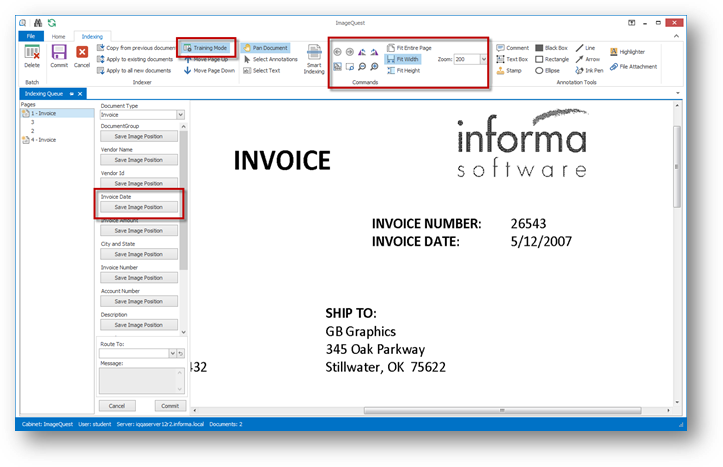The image size is (723, 467).
Task: Select Fit Height
Action: 404,71
